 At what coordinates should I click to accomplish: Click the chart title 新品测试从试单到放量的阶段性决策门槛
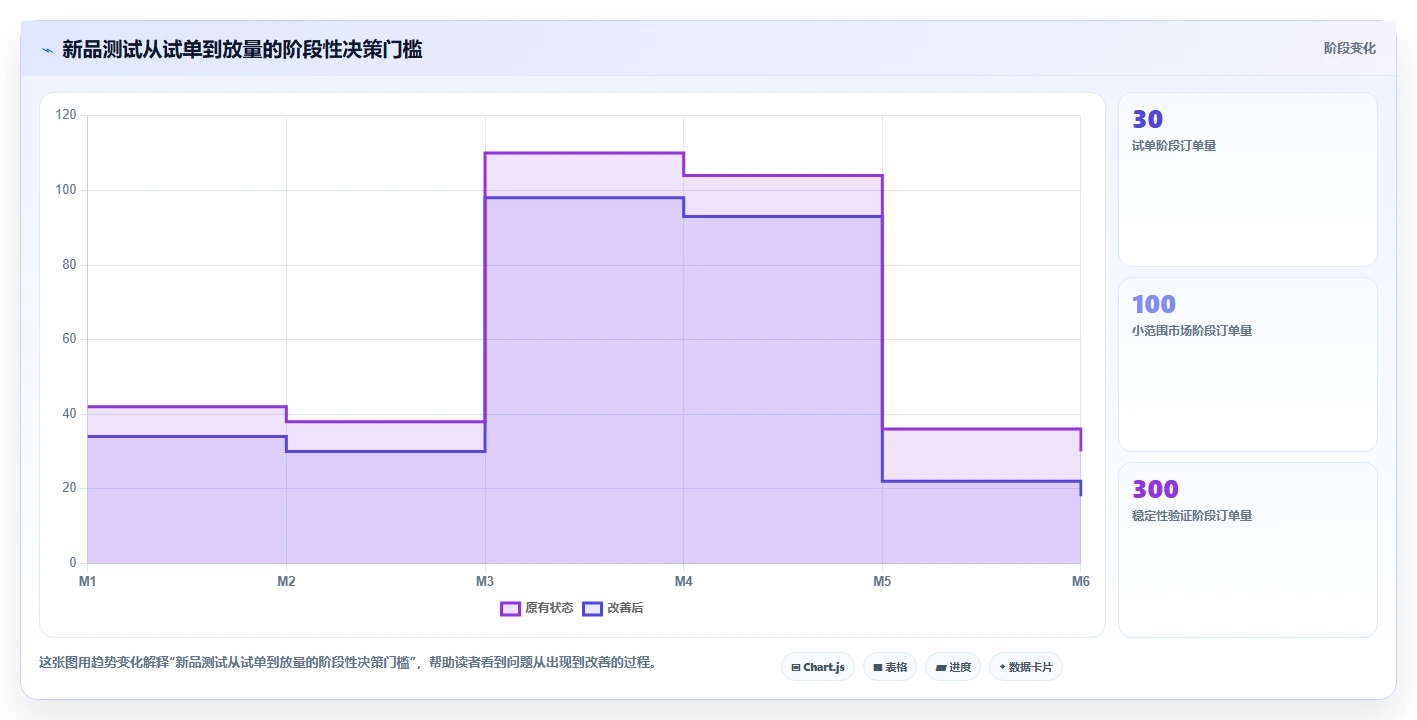(242, 49)
